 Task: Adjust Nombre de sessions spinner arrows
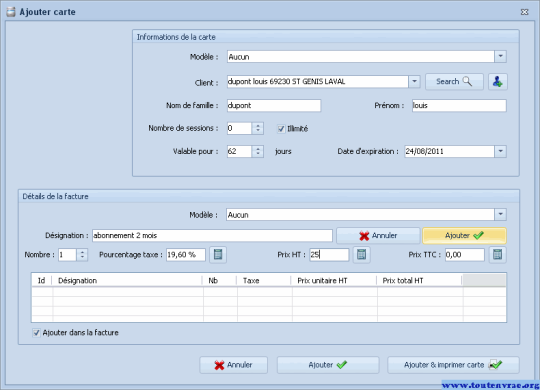point(258,129)
